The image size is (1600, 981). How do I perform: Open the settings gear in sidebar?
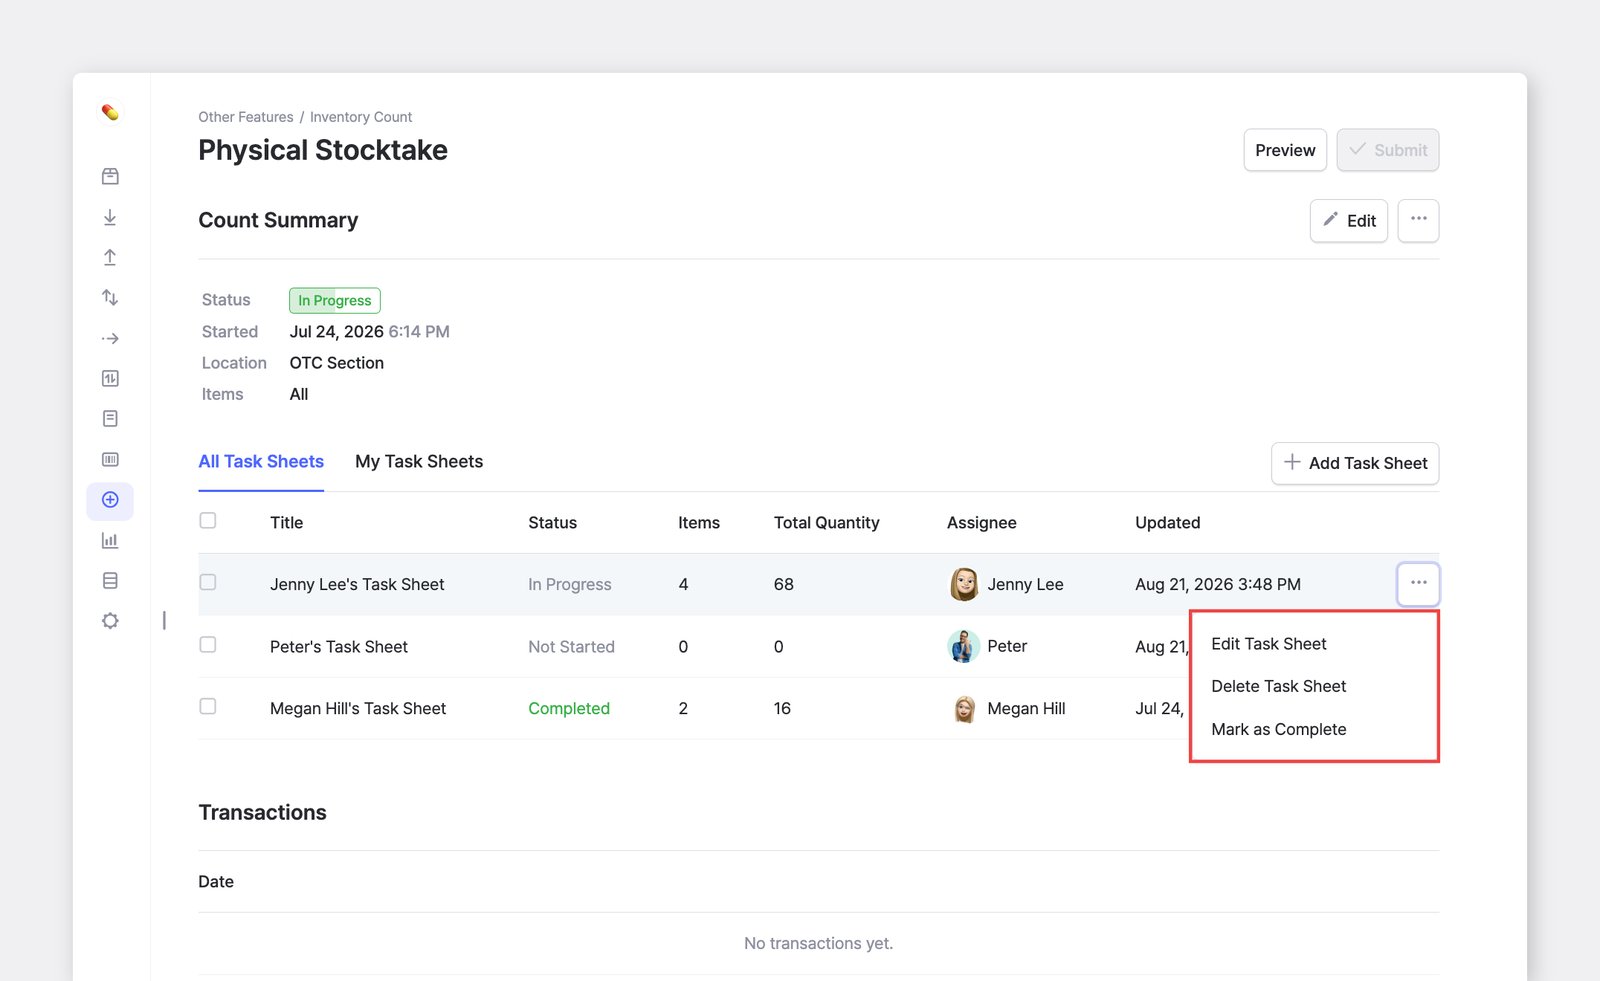click(110, 621)
